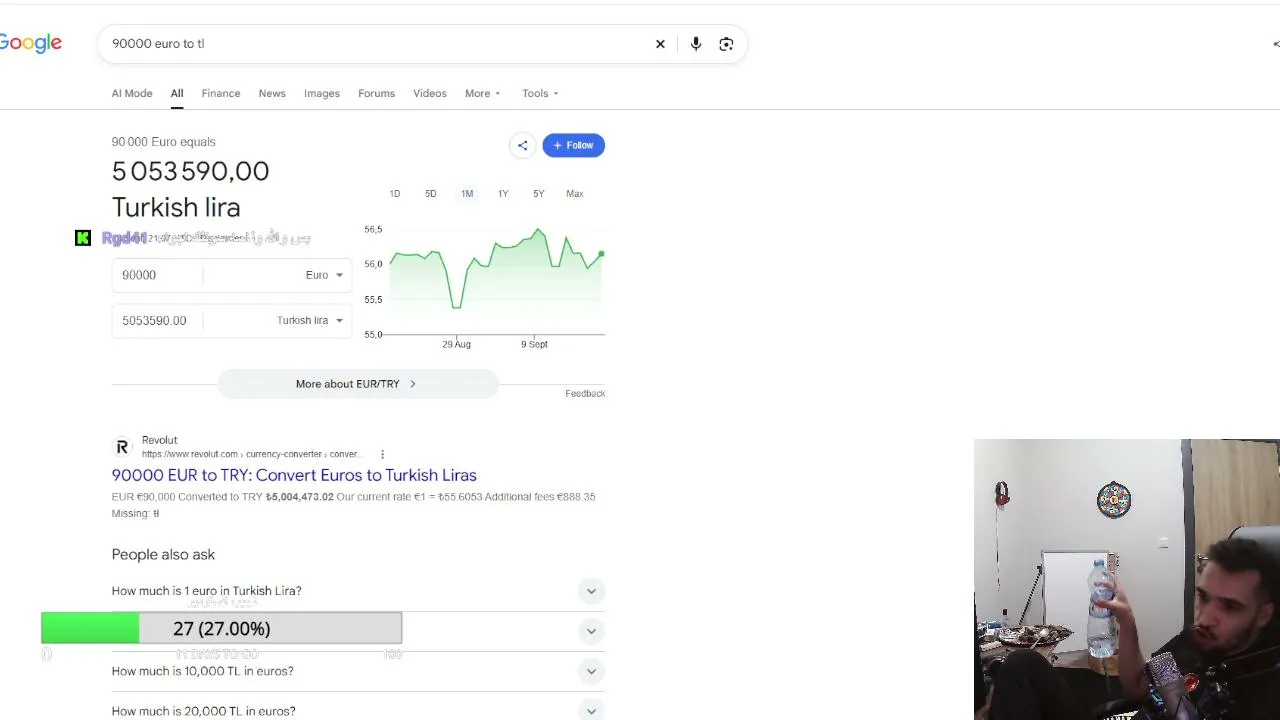Open the Turkish lira currency dropdown

click(x=310, y=320)
